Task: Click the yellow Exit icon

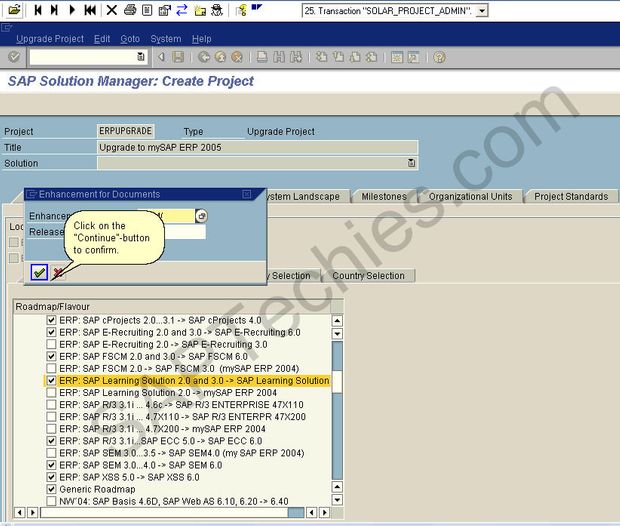Action: point(220,57)
